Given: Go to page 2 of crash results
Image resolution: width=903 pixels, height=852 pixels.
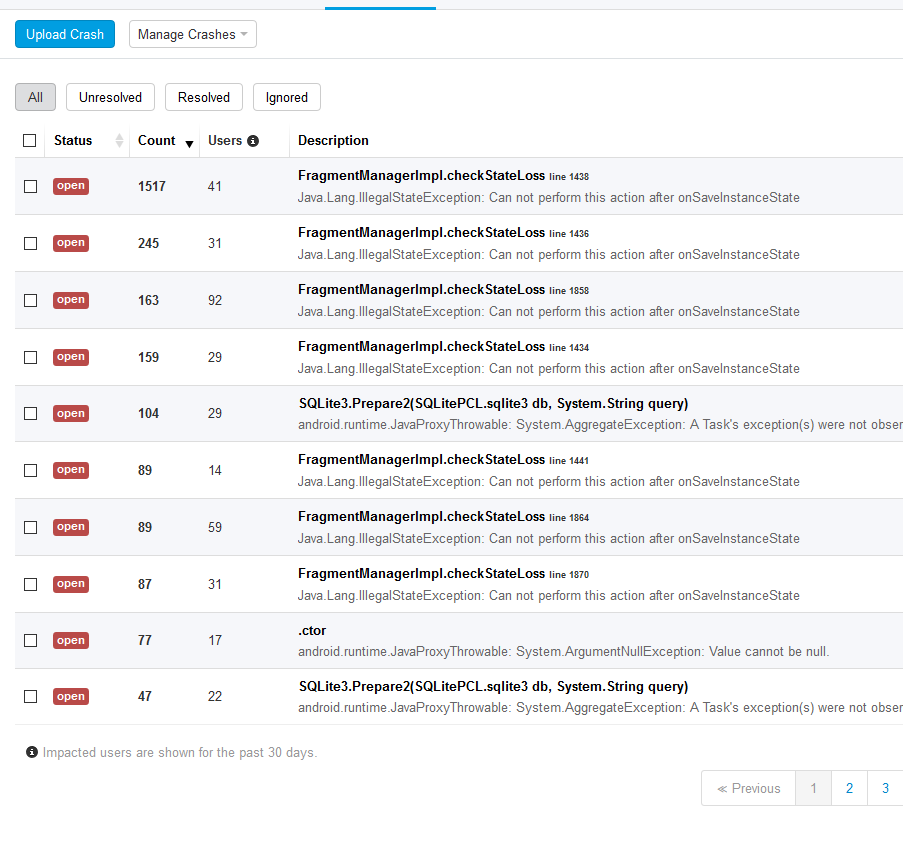Looking at the screenshot, I should (849, 788).
